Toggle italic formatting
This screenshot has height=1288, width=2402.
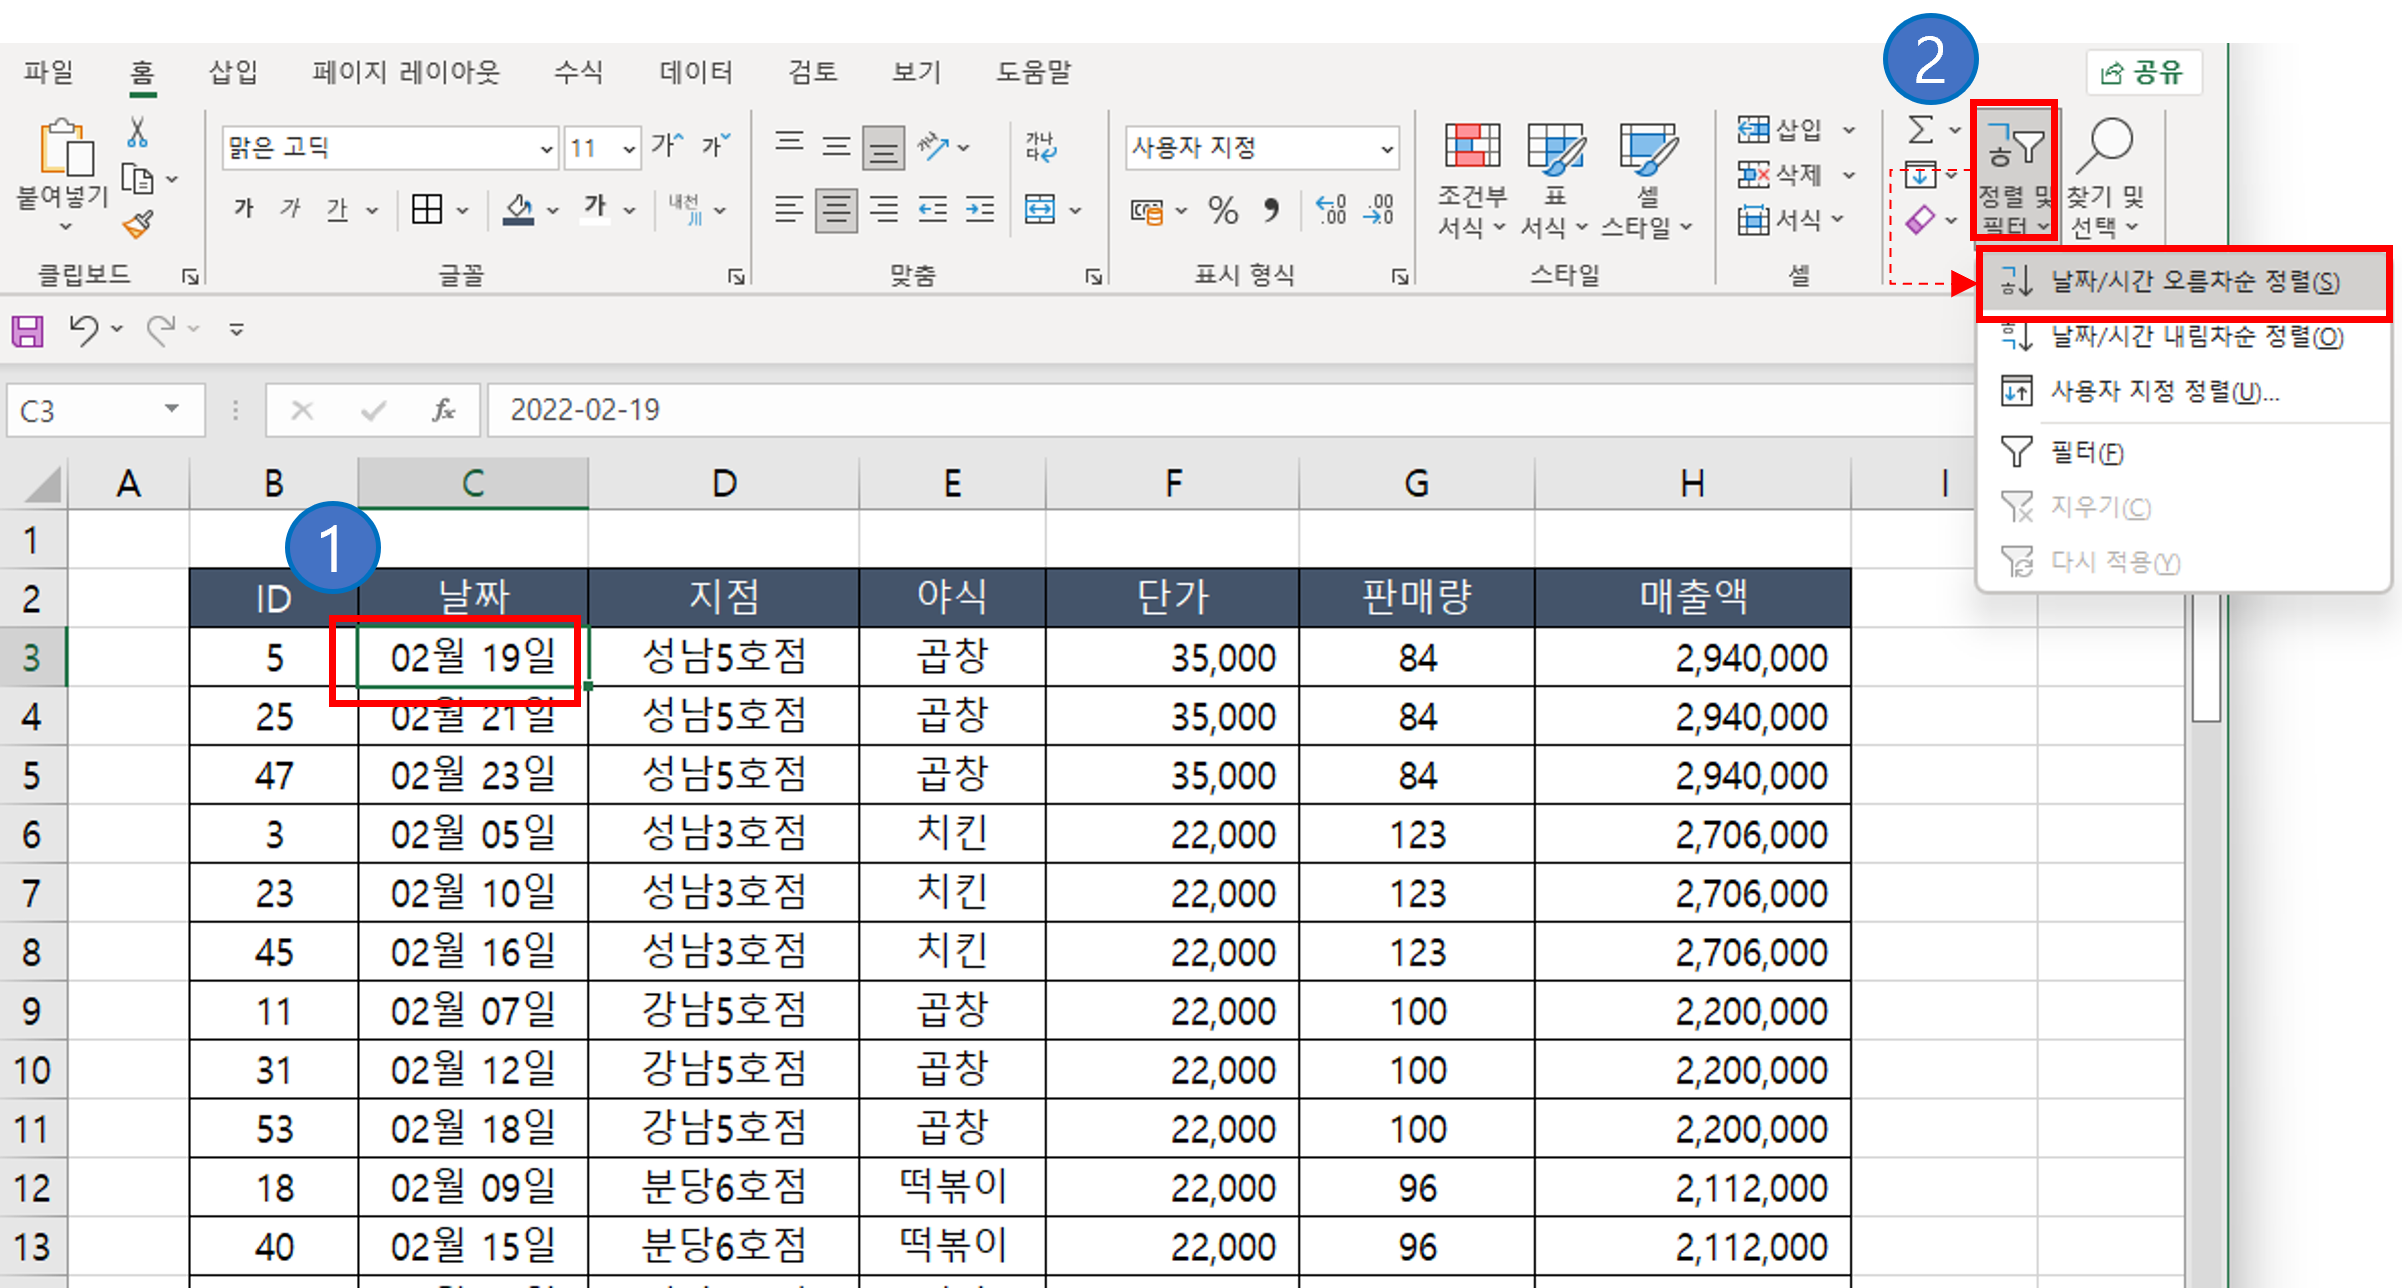[290, 209]
